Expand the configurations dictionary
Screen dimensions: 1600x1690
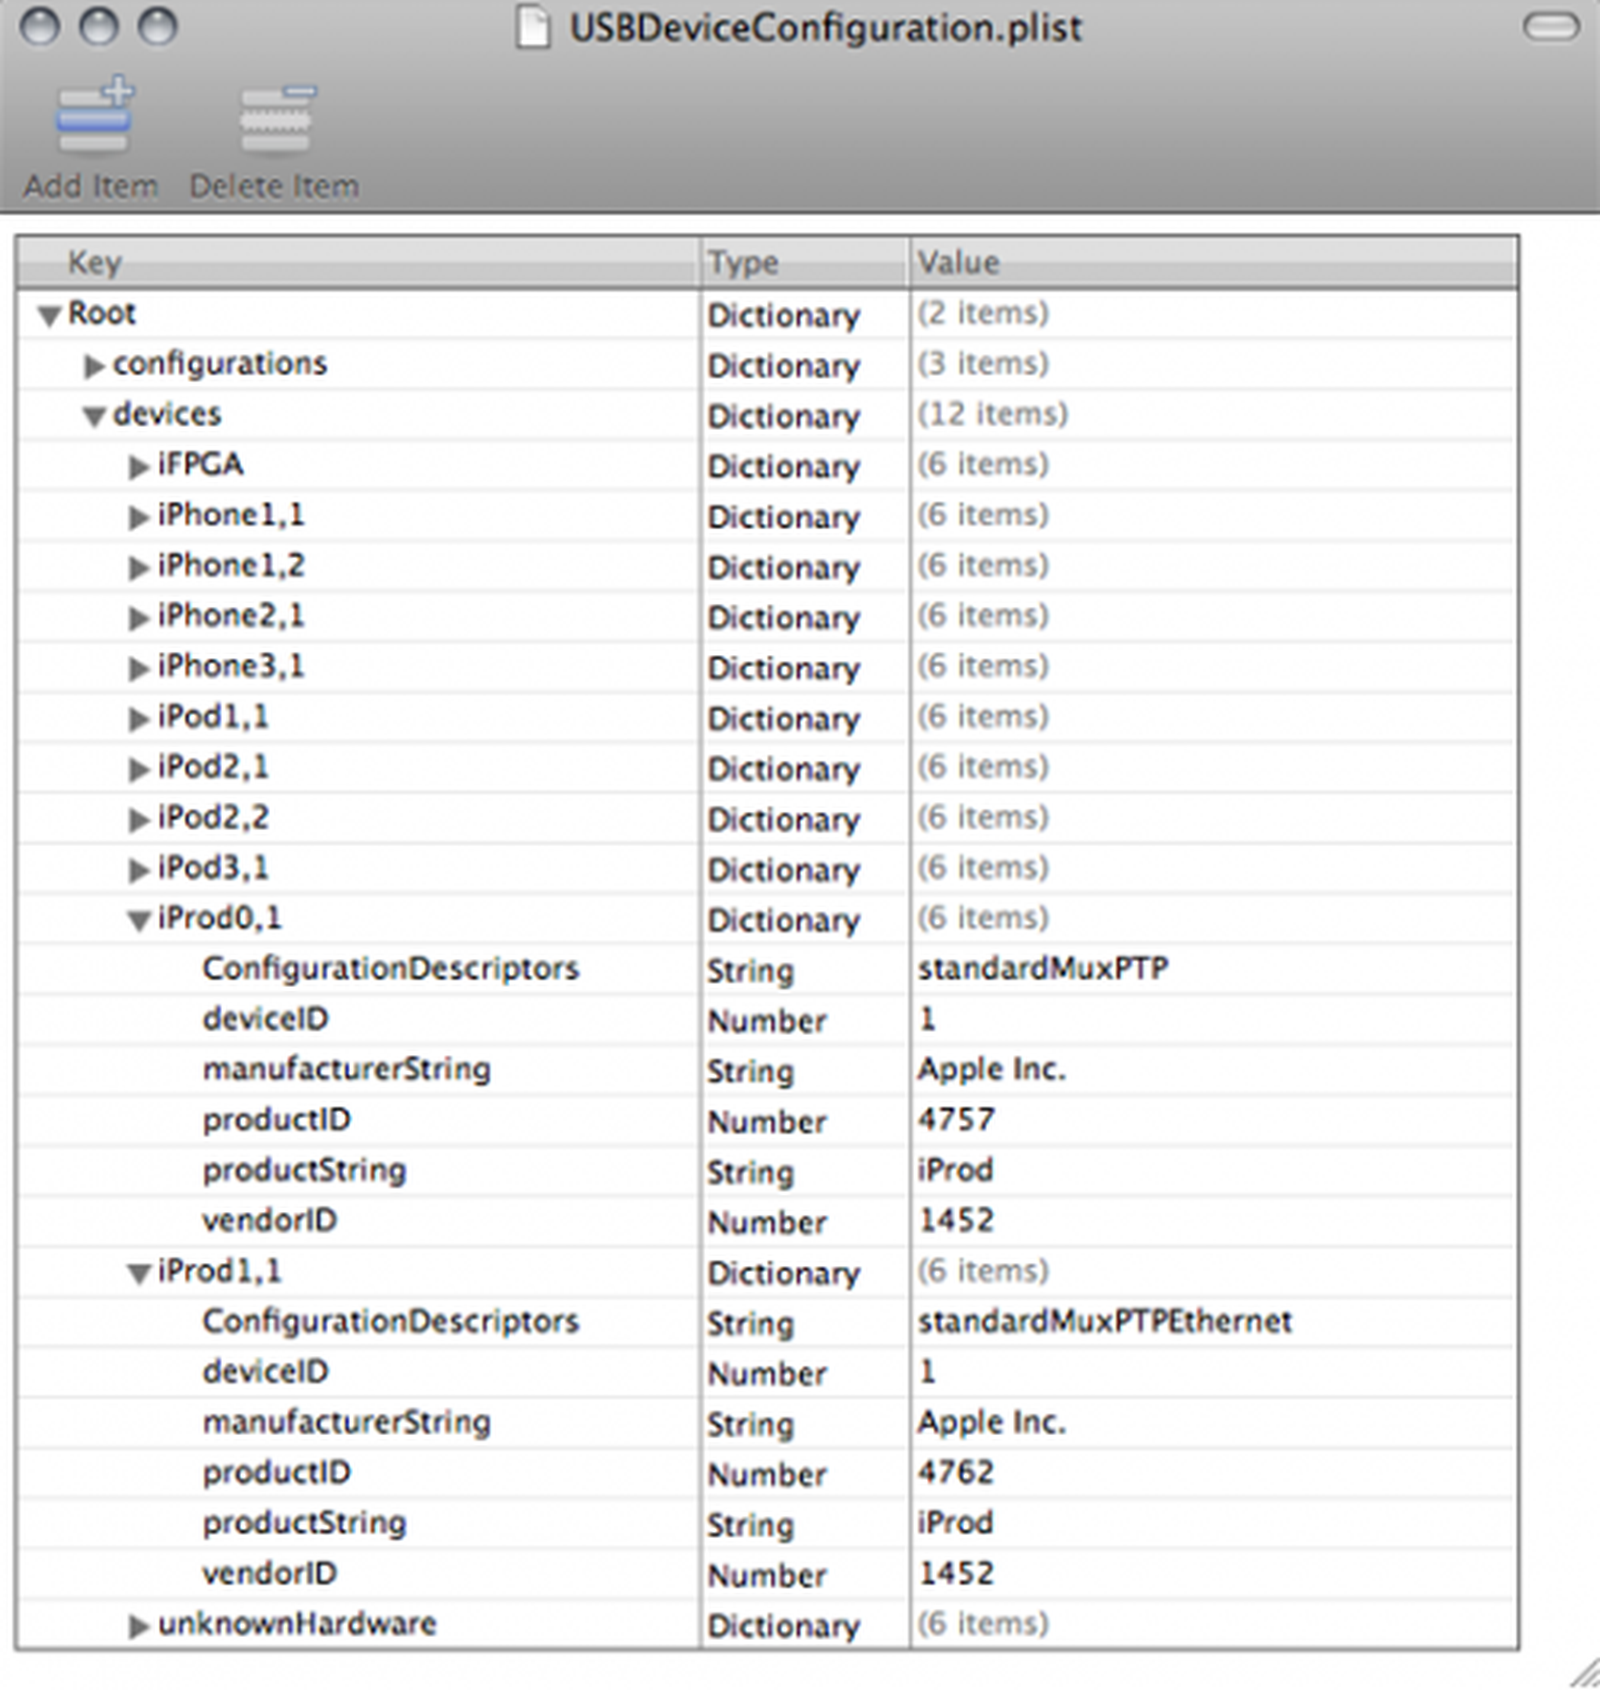(x=94, y=366)
